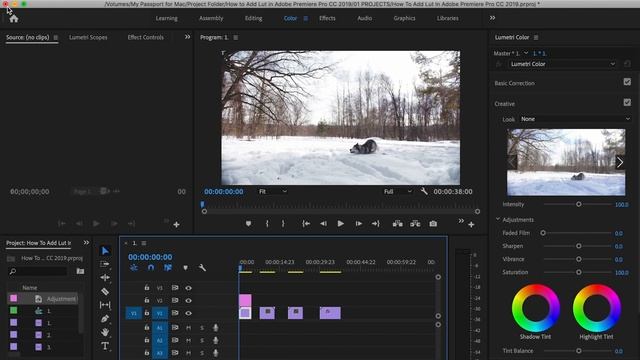Select the Pen tool
This screenshot has height=360, width=640.
point(105,318)
